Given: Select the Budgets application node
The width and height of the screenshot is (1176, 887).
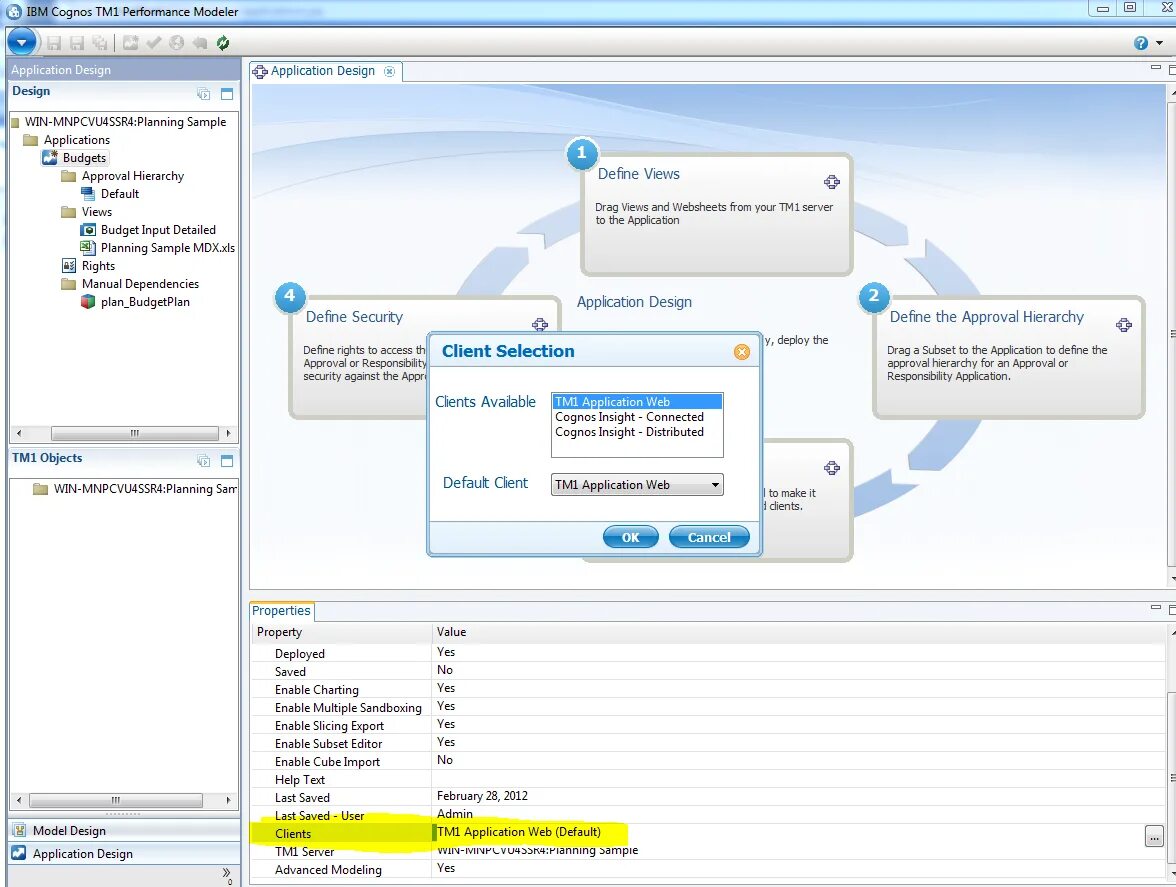Looking at the screenshot, I should point(84,157).
